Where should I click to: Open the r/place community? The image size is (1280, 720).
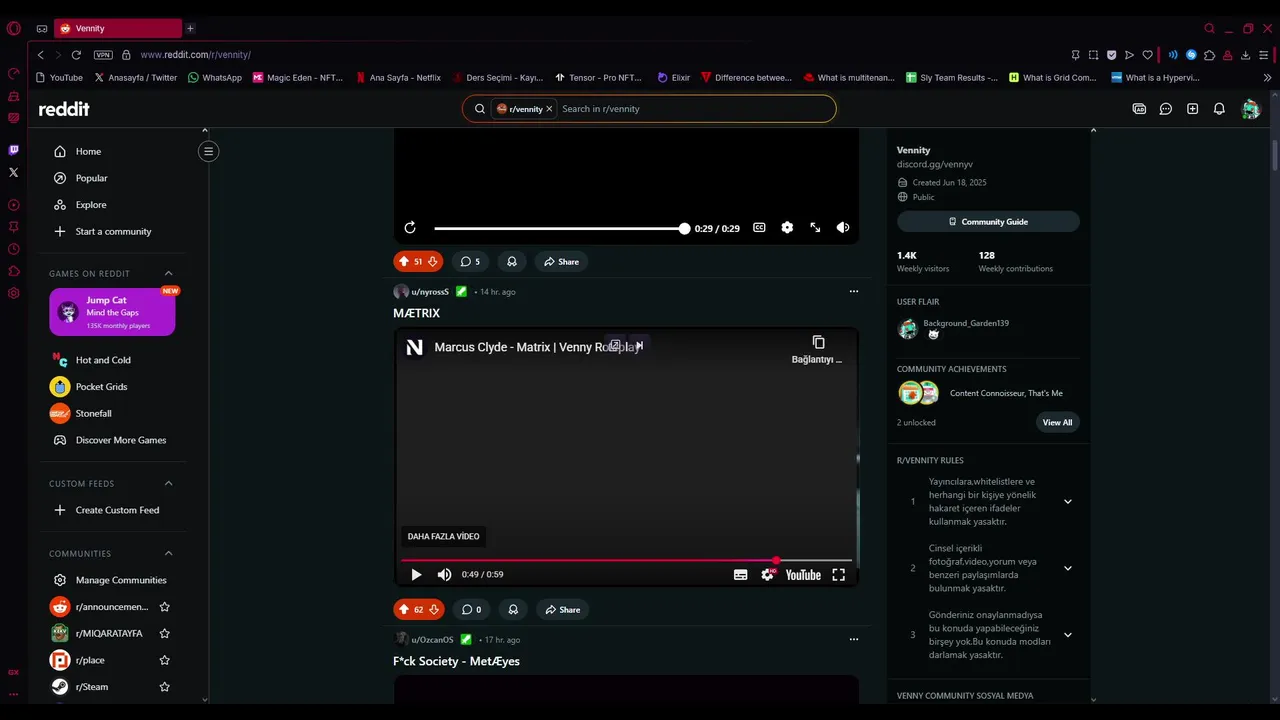point(90,660)
